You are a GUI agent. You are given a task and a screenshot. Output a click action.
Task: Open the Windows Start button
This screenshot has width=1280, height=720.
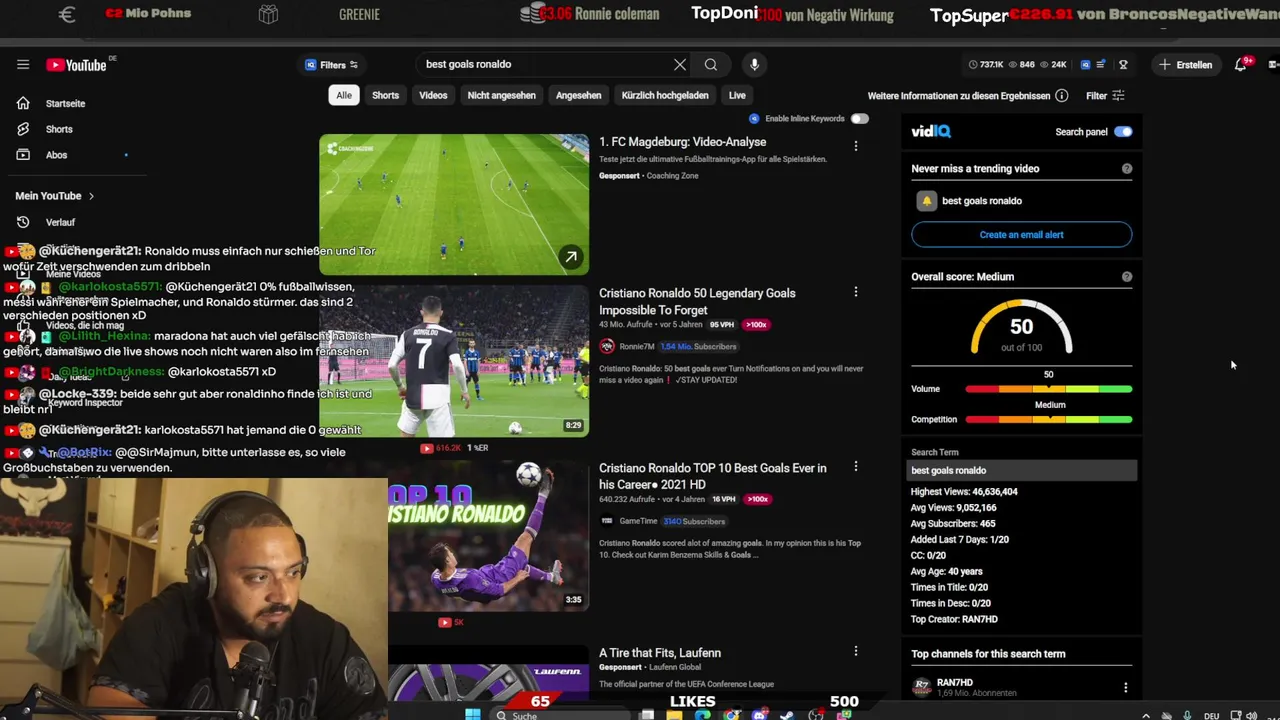pyautogui.click(x=472, y=715)
